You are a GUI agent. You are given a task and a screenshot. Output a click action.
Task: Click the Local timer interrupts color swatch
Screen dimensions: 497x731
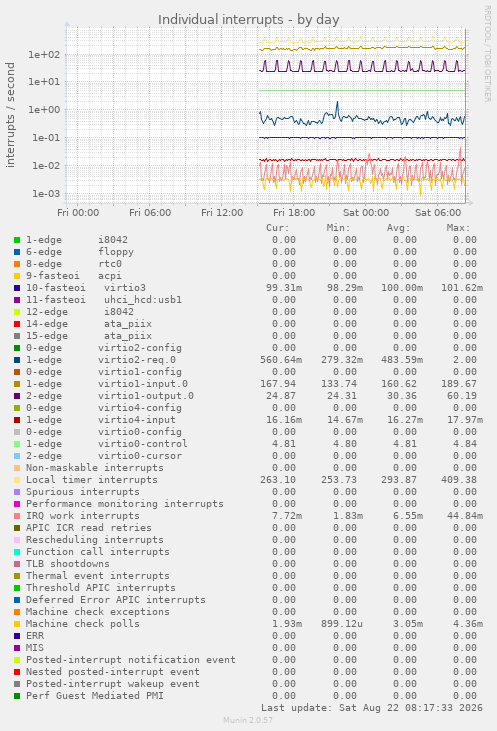coord(17,480)
